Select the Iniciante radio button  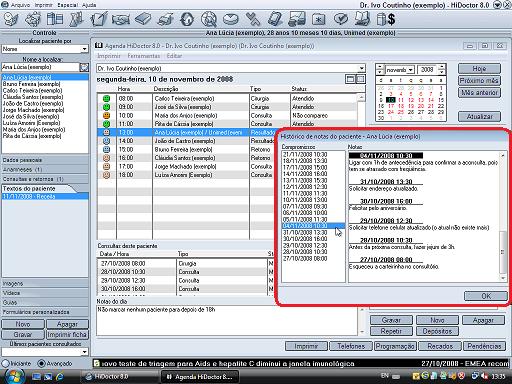(5, 363)
